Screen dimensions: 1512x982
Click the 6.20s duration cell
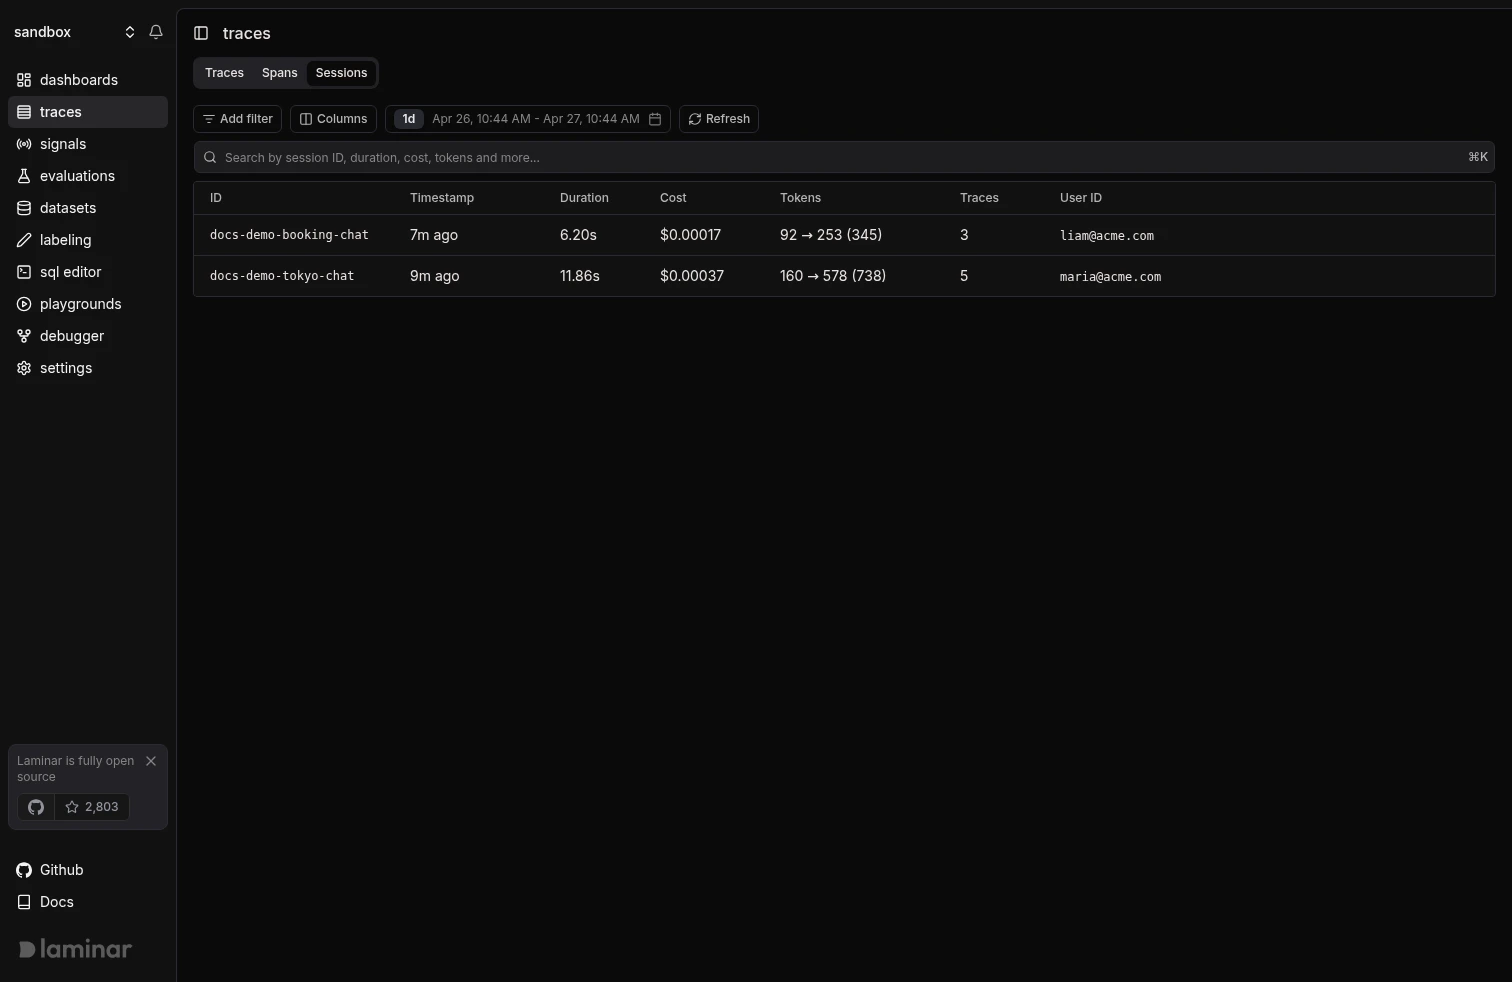click(x=578, y=235)
